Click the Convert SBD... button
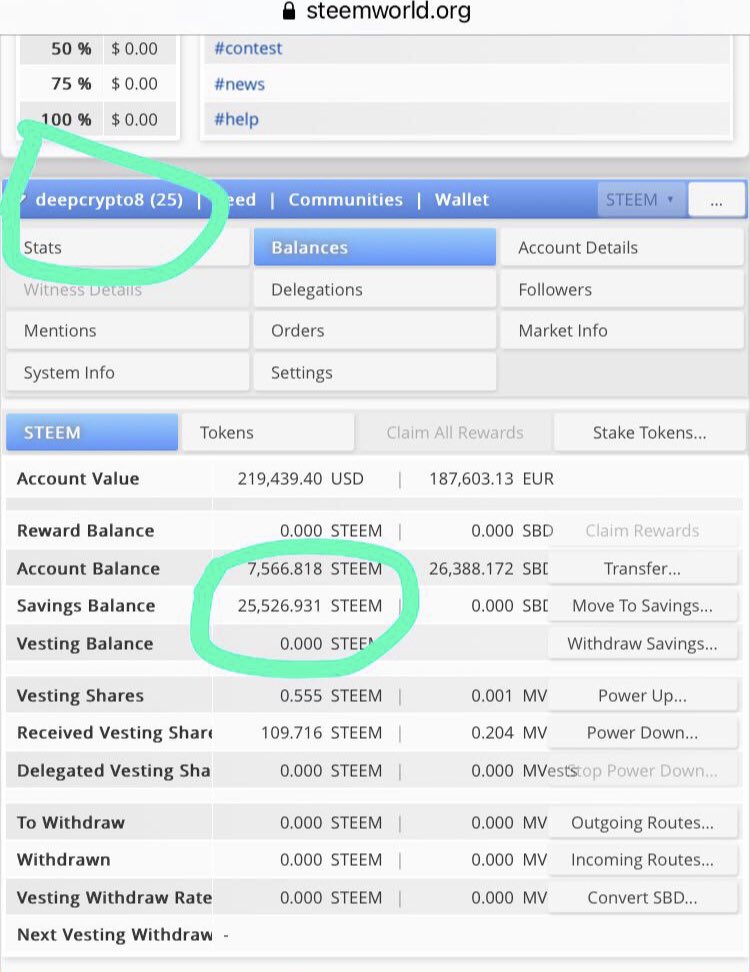 [642, 898]
